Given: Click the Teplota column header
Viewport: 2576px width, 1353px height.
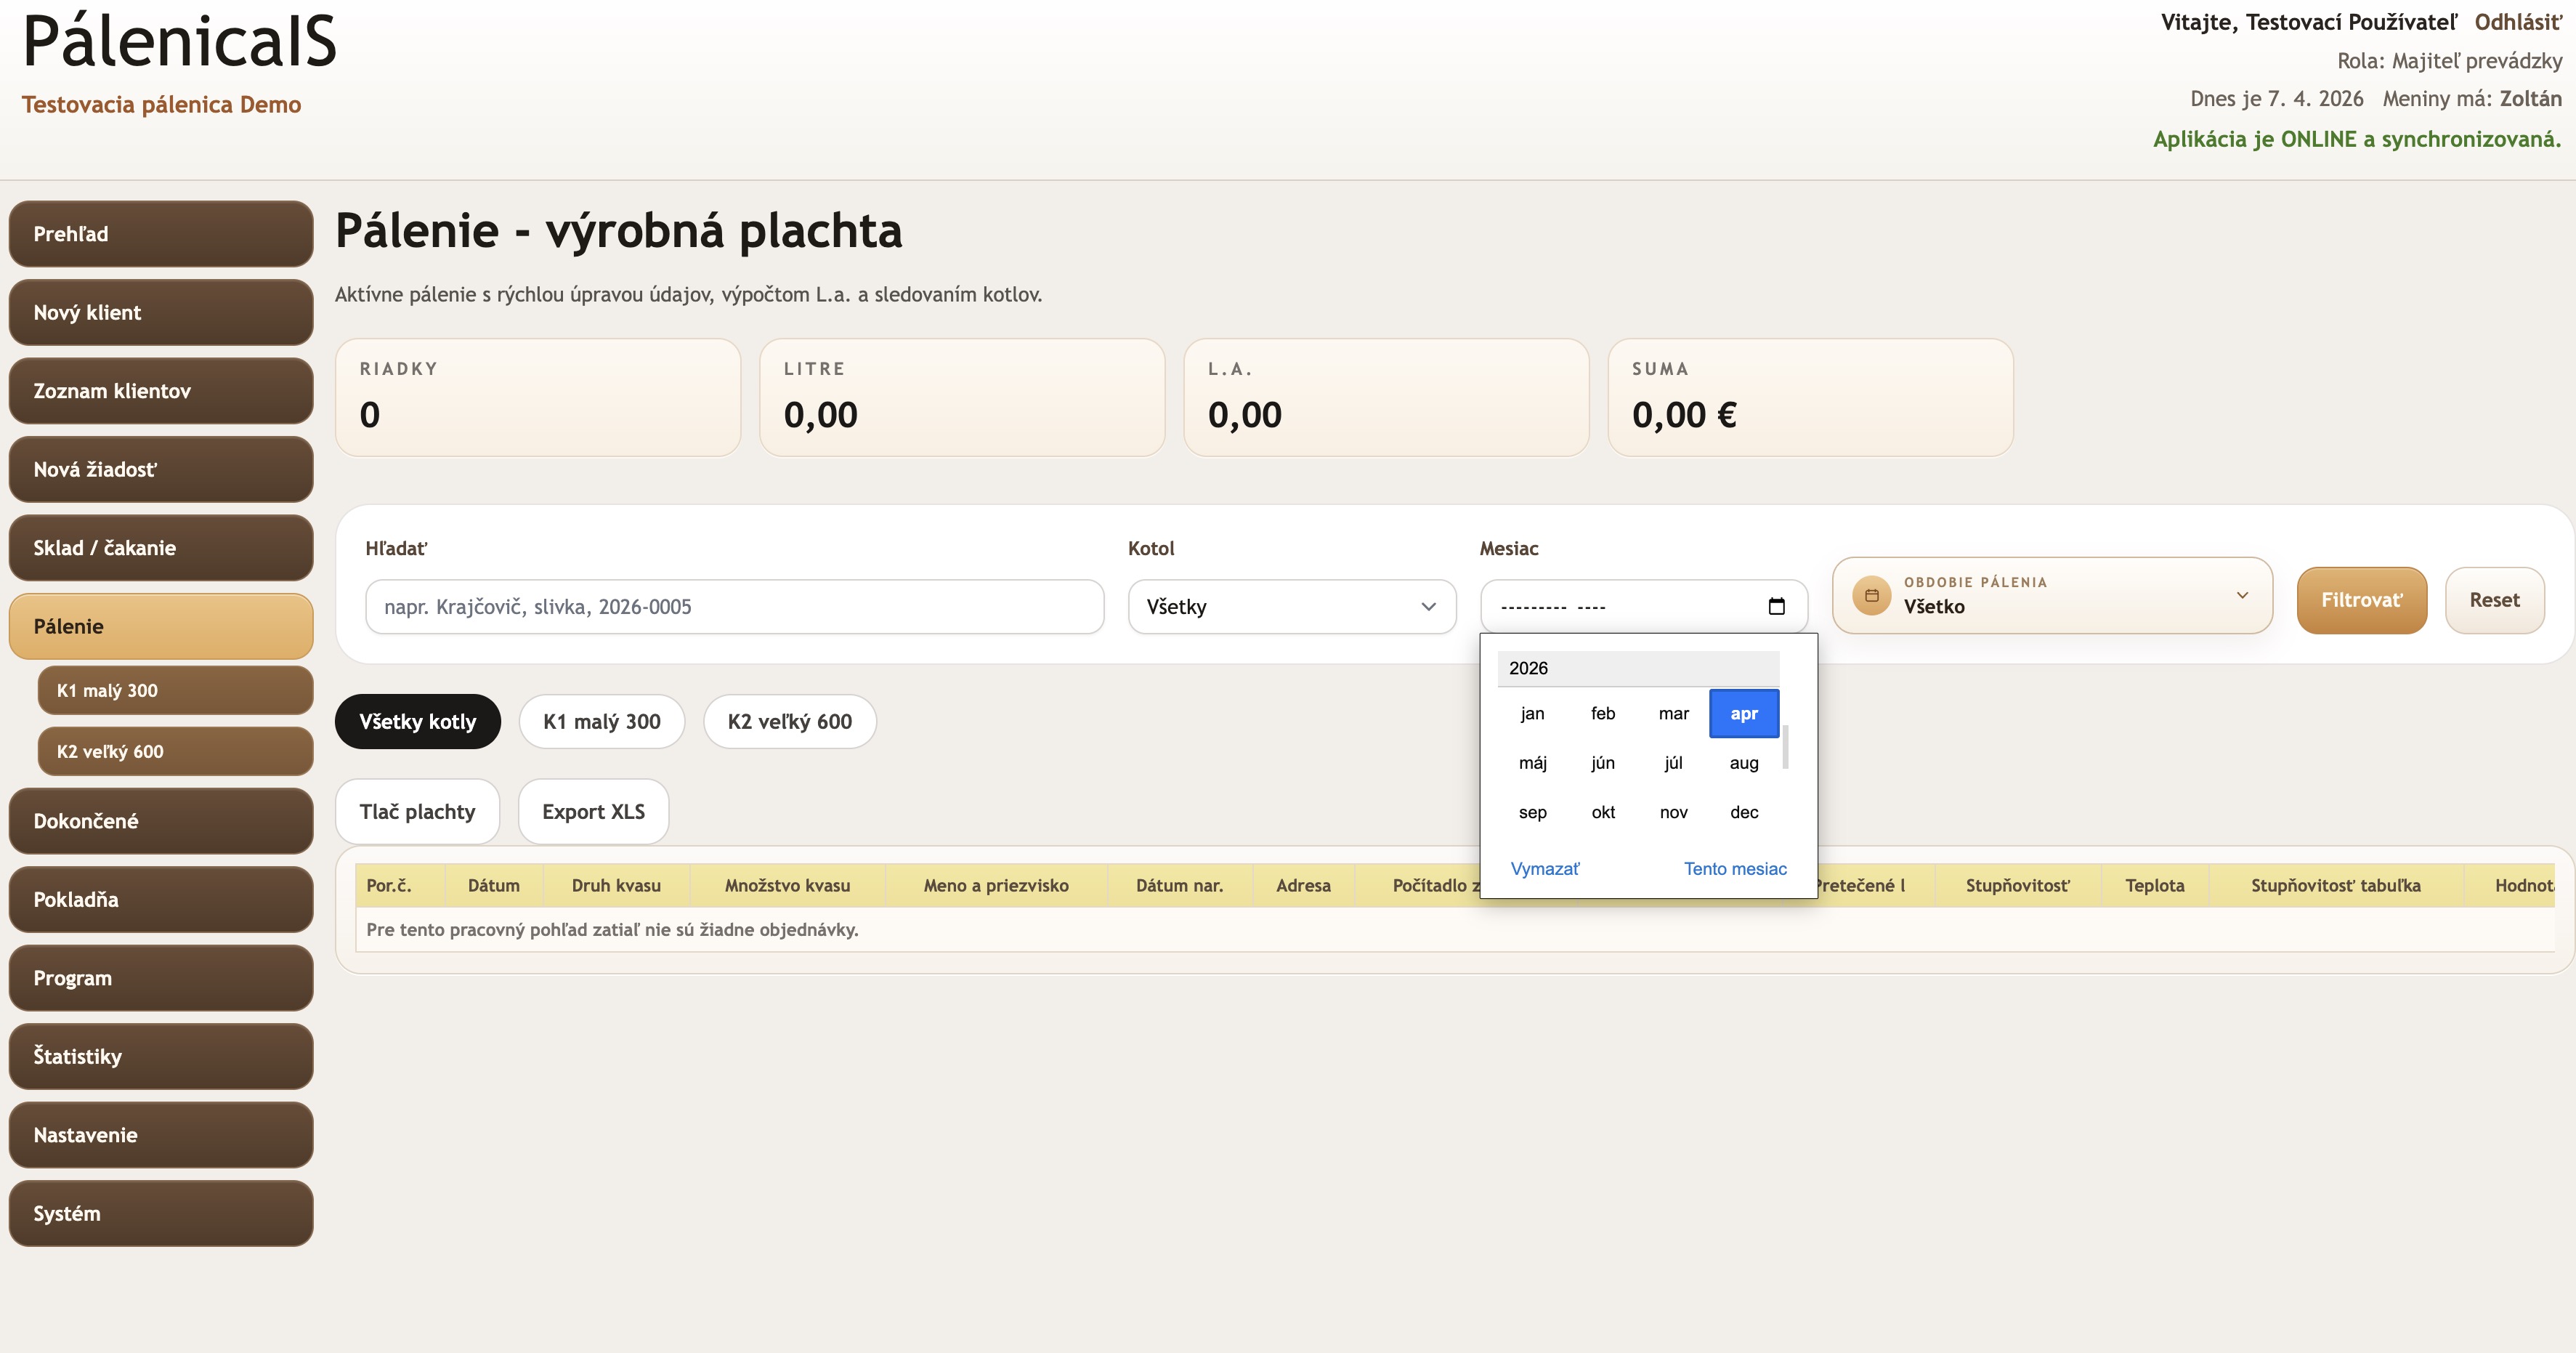Looking at the screenshot, I should (x=2155, y=885).
